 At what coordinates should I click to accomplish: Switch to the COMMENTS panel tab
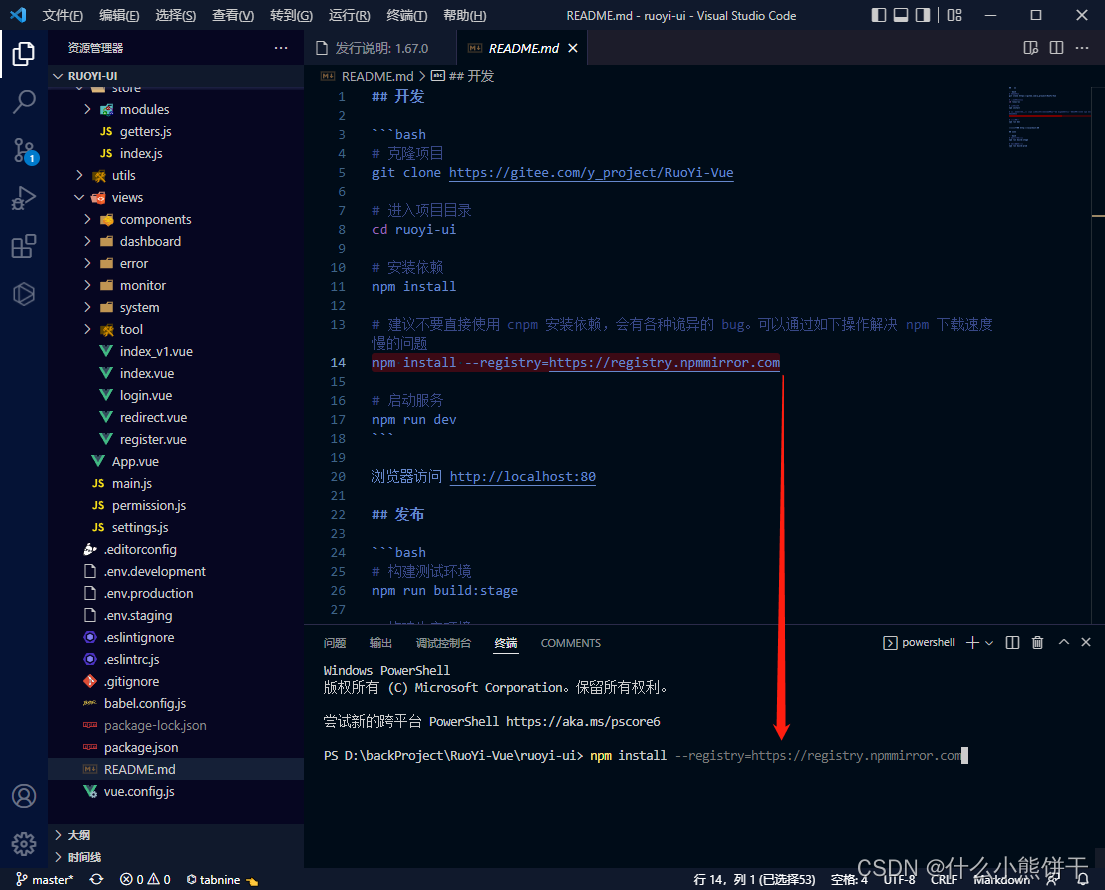(x=571, y=643)
